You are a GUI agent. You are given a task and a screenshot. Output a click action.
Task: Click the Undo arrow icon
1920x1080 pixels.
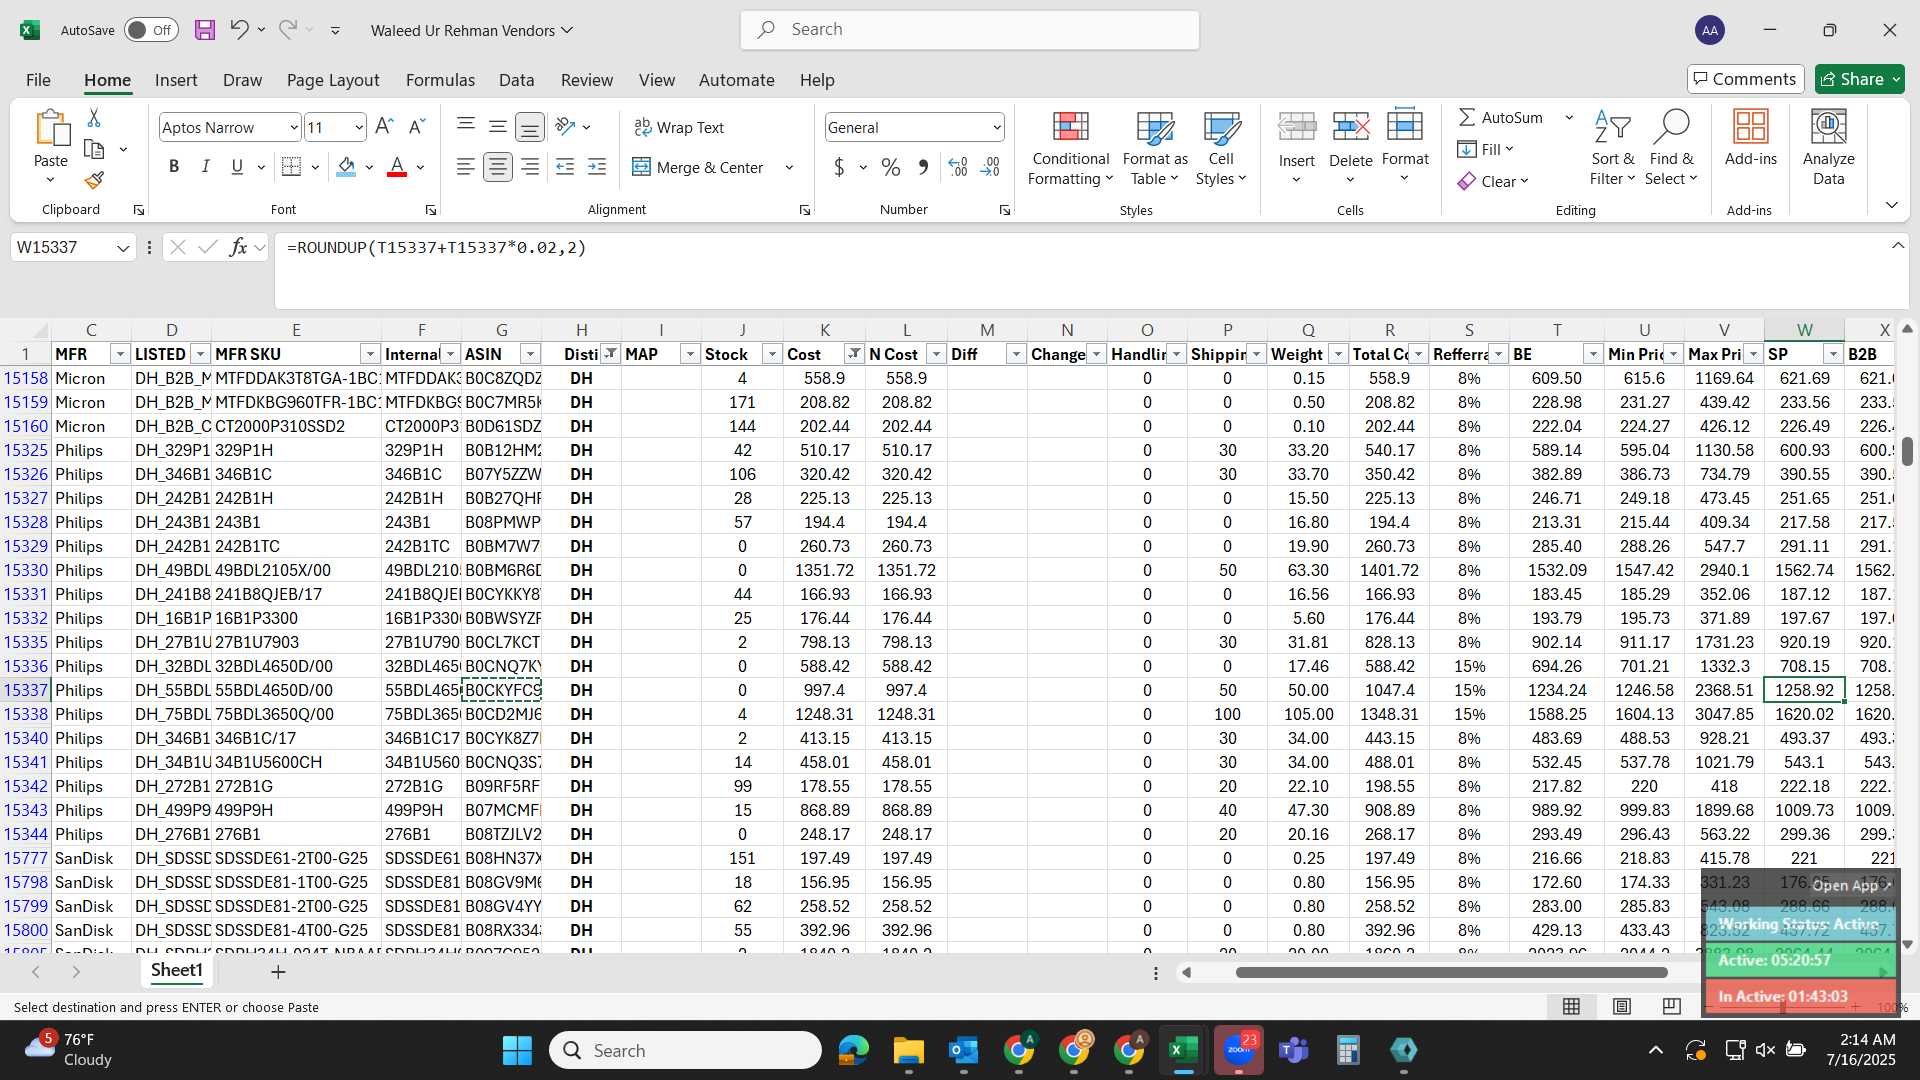tap(238, 29)
